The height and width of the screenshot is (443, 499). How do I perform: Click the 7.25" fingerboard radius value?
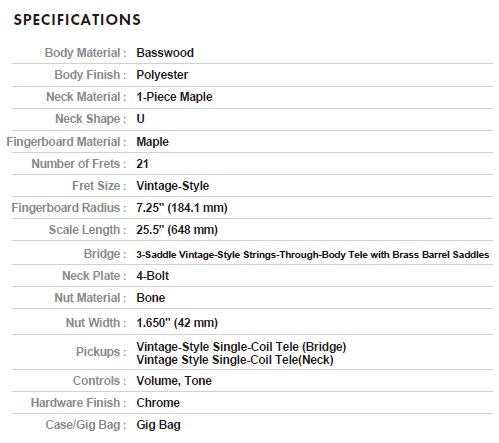[182, 208]
